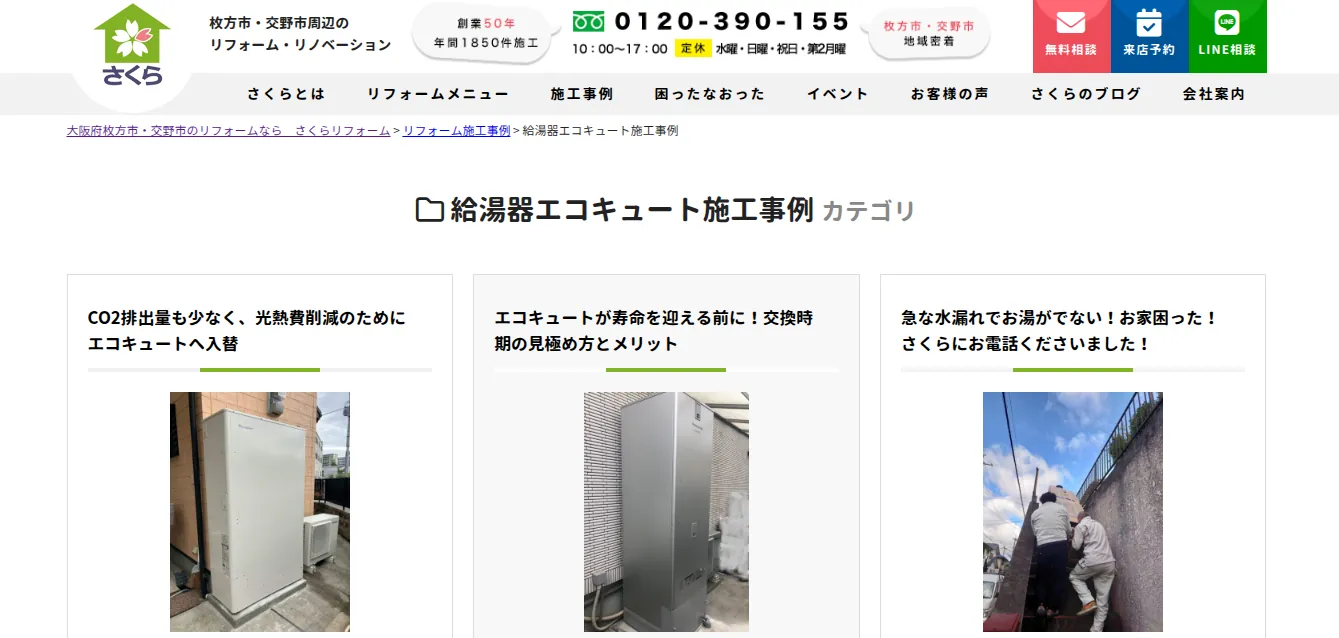The height and width of the screenshot is (638, 1339).
Task: Go to 施工事例 in navigation bar
Action: tap(581, 94)
